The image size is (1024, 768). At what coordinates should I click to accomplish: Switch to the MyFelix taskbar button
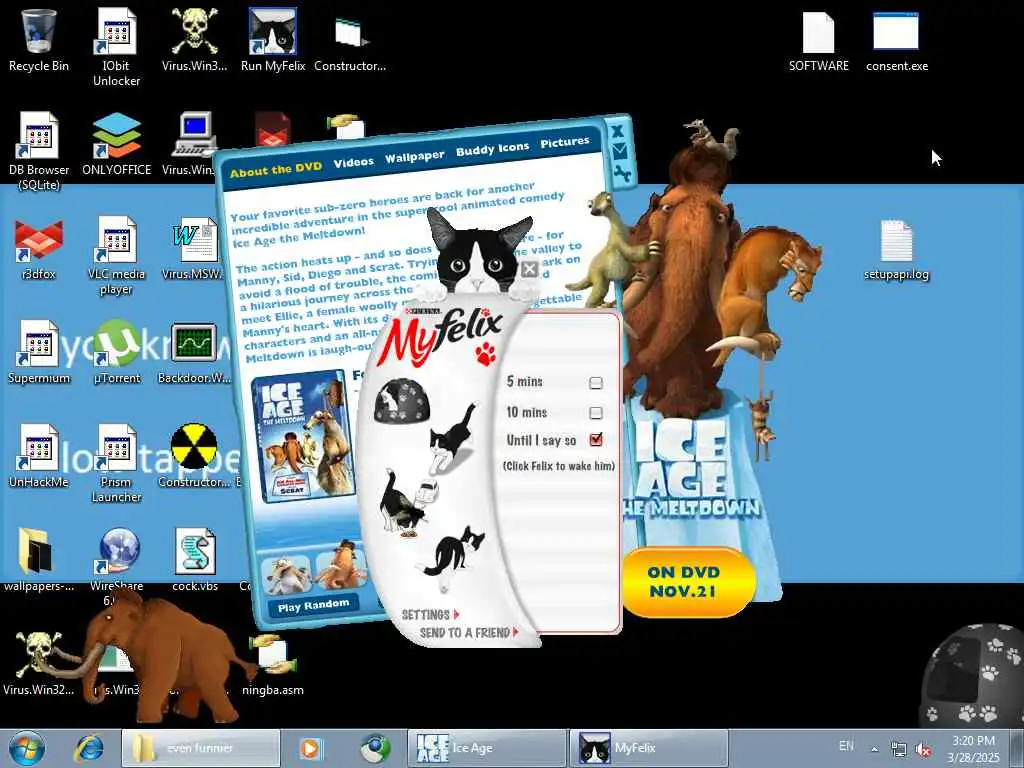pyautogui.click(x=648, y=748)
